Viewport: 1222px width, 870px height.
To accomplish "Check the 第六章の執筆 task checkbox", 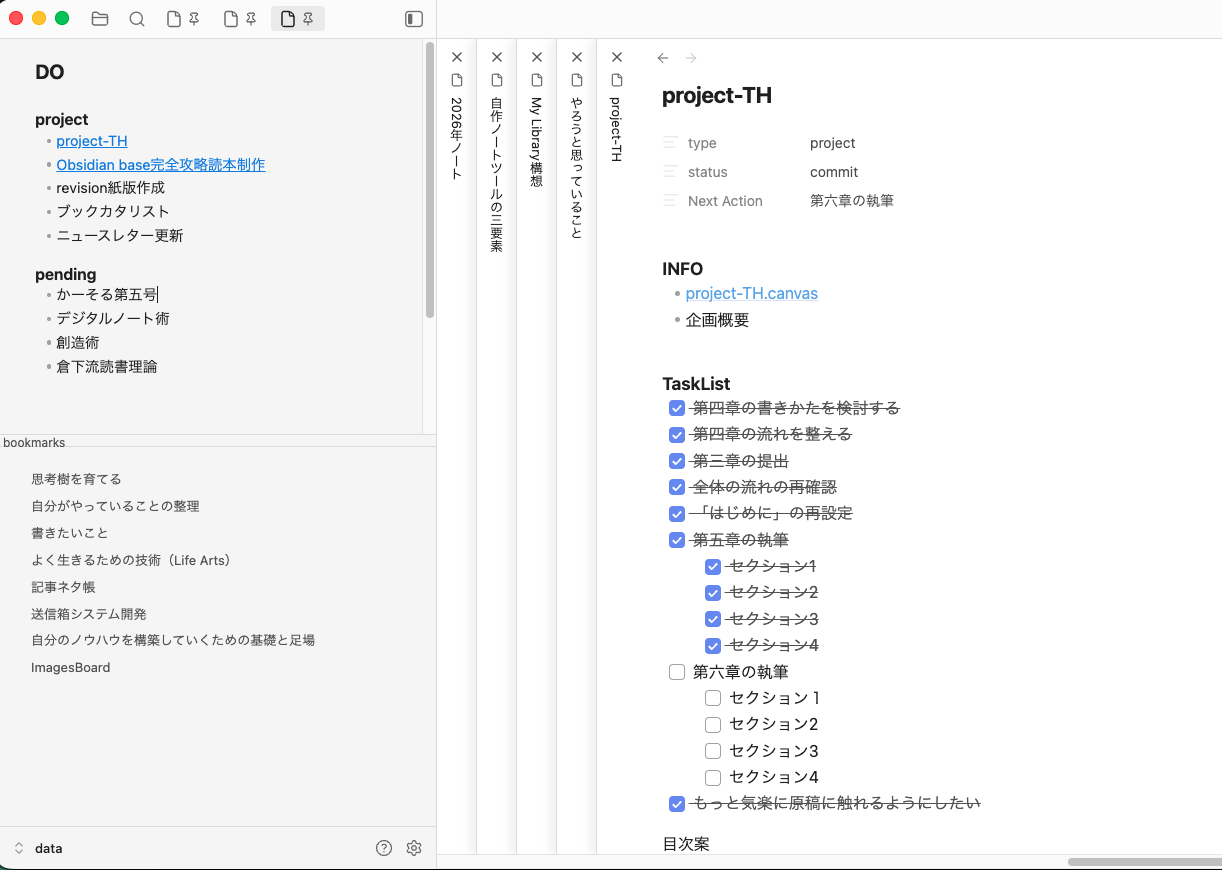I will [x=677, y=672].
